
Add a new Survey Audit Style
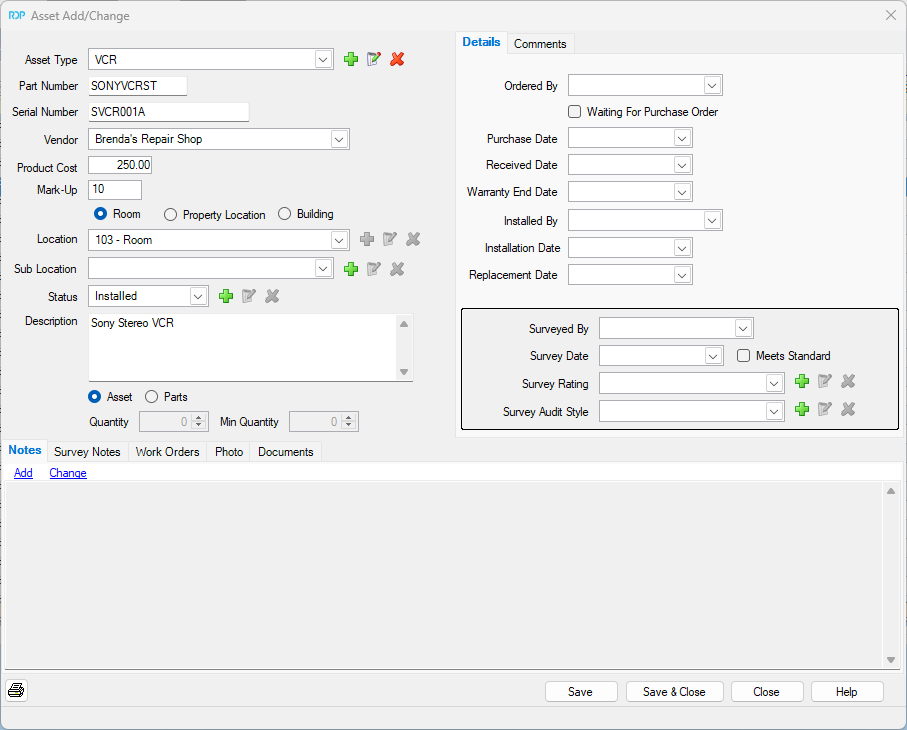[x=802, y=410]
